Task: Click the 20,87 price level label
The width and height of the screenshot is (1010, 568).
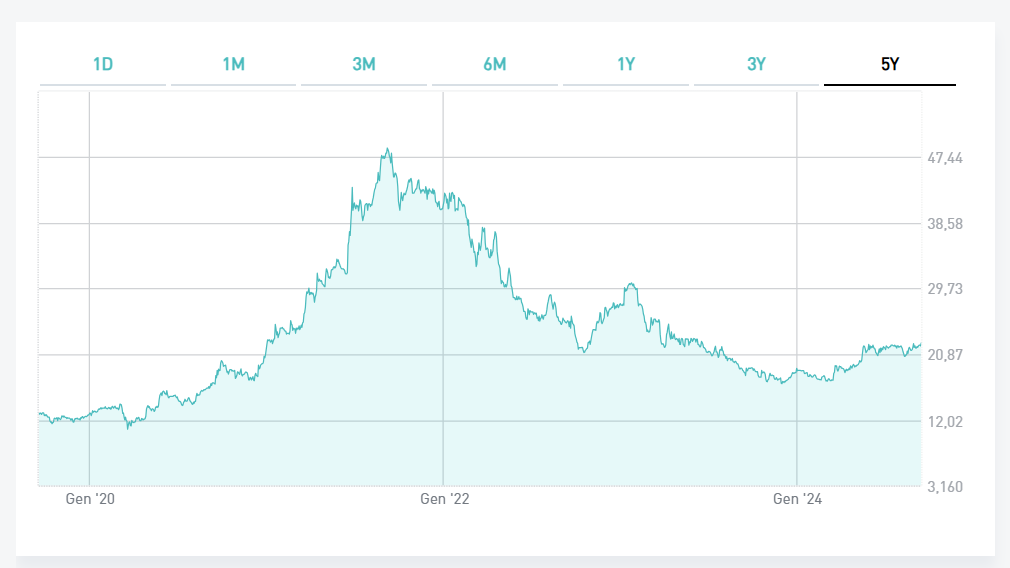Action: (945, 355)
